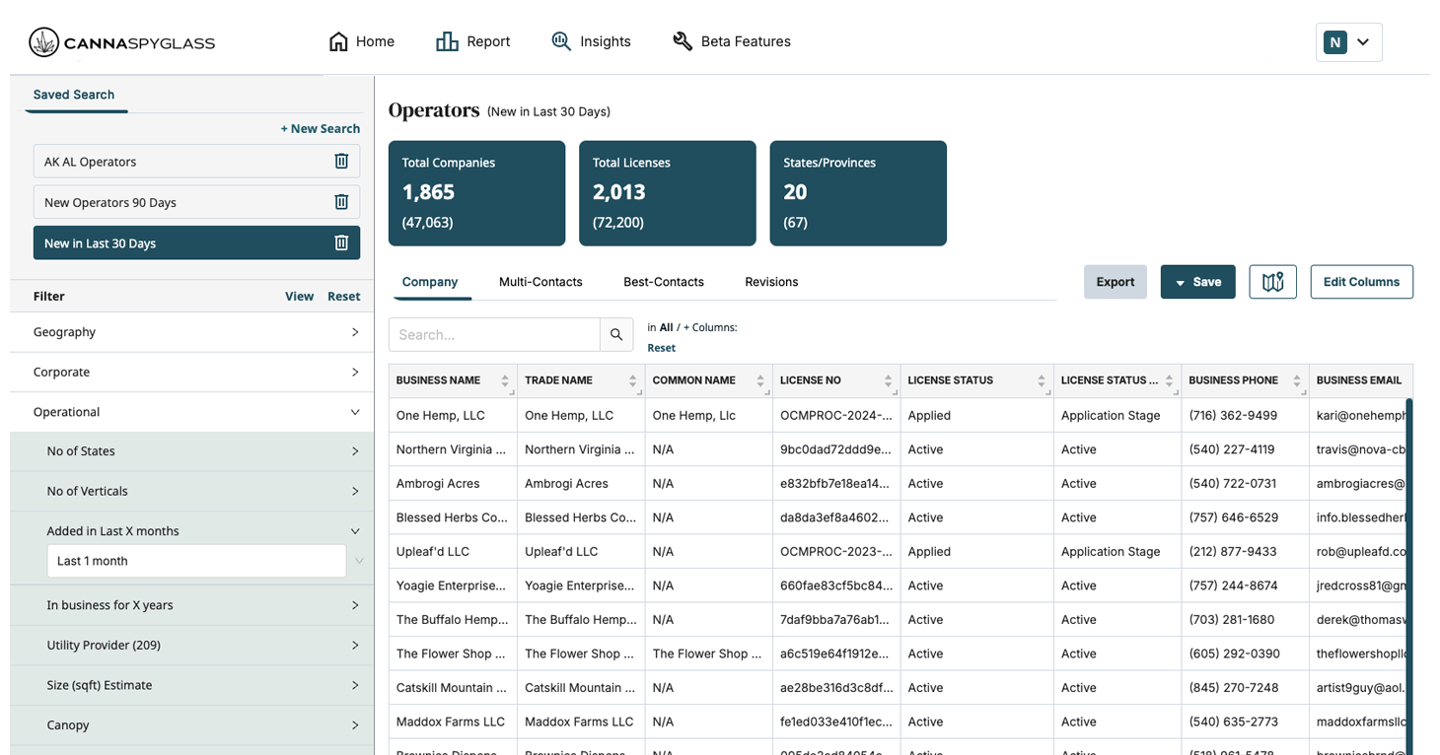
Task: Click phone number (605) 292-0390
Action: tap(1234, 653)
